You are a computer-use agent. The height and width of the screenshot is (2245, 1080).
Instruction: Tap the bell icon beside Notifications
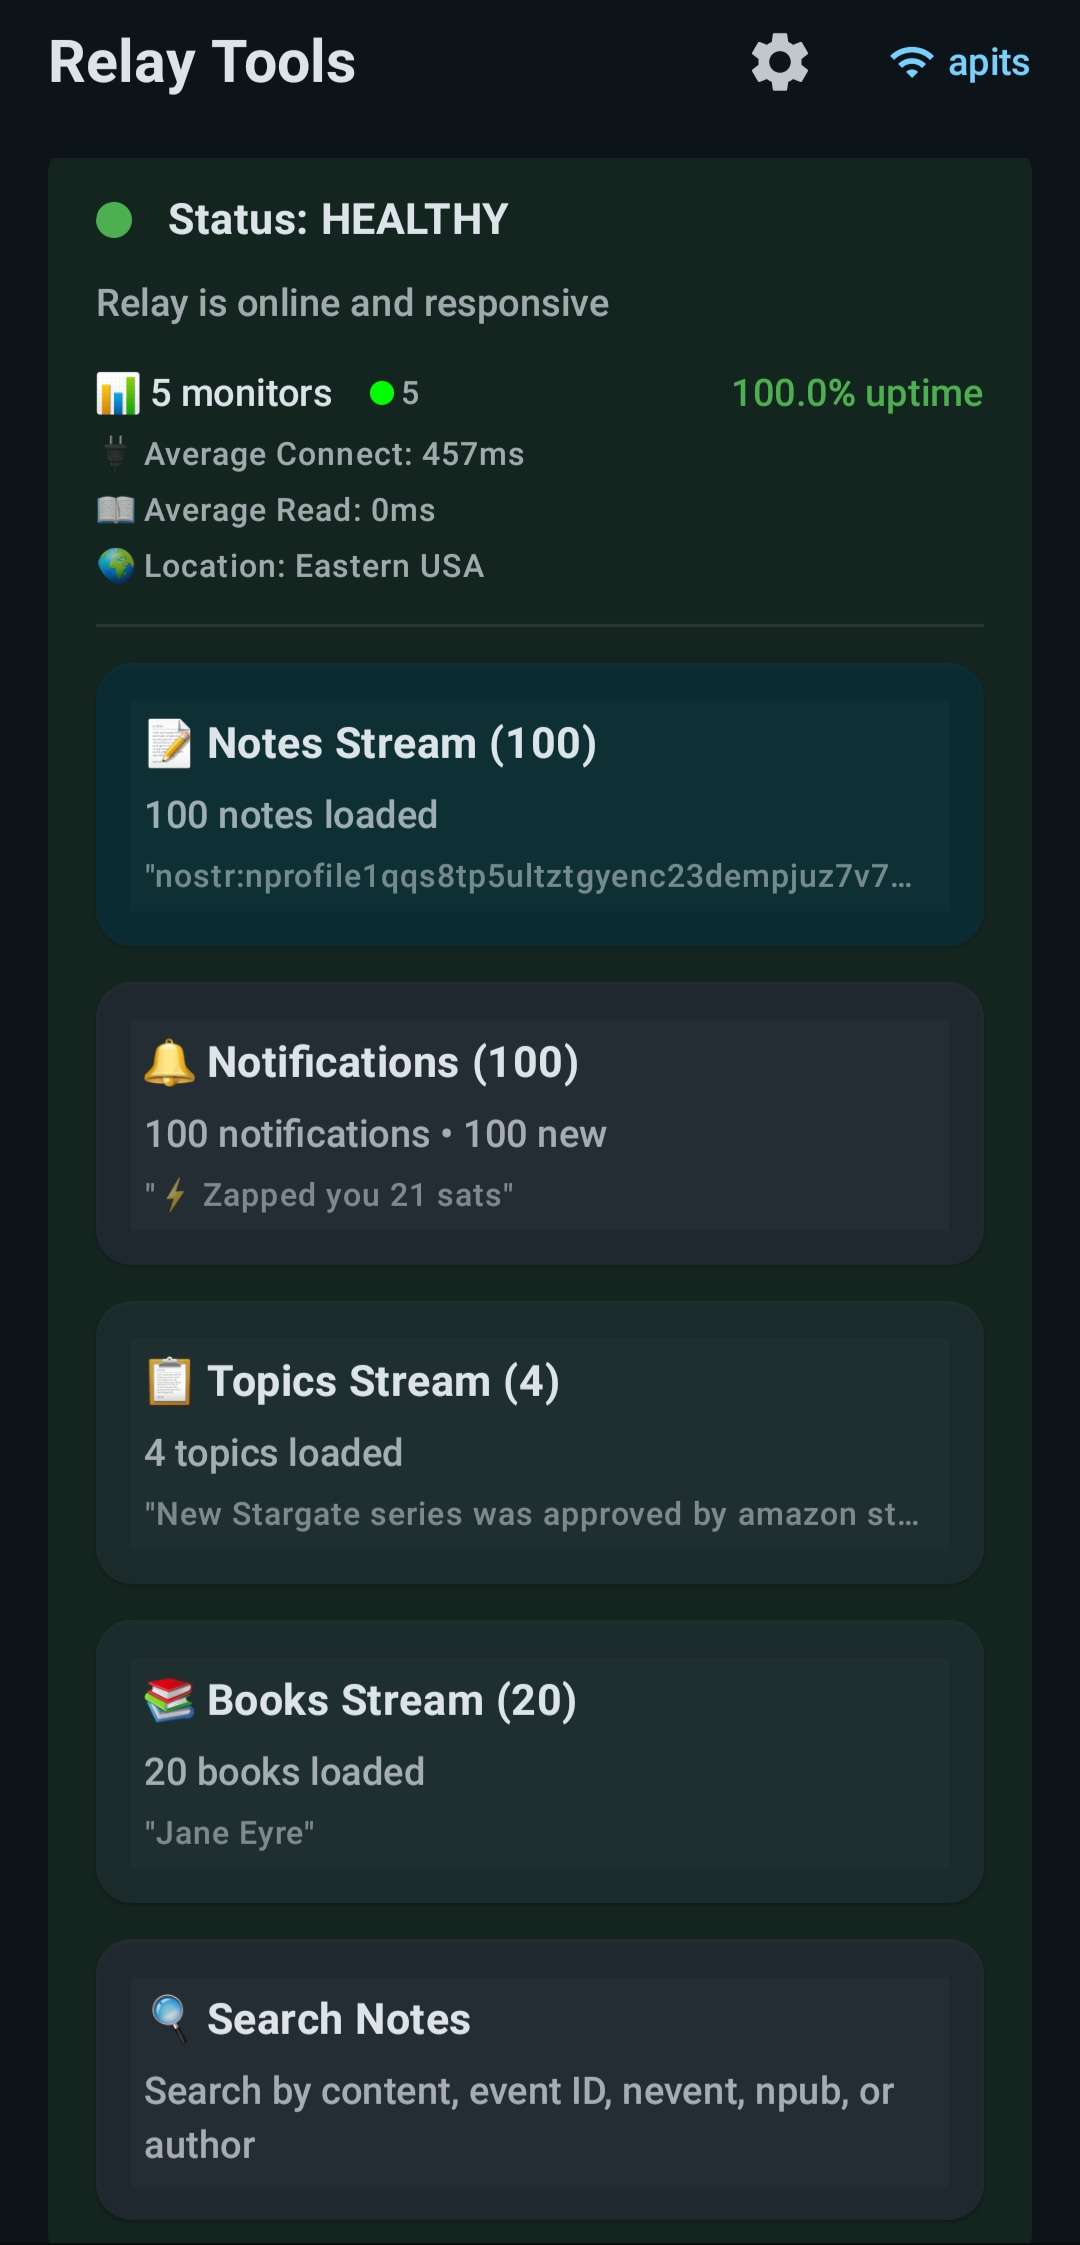pyautogui.click(x=169, y=1062)
